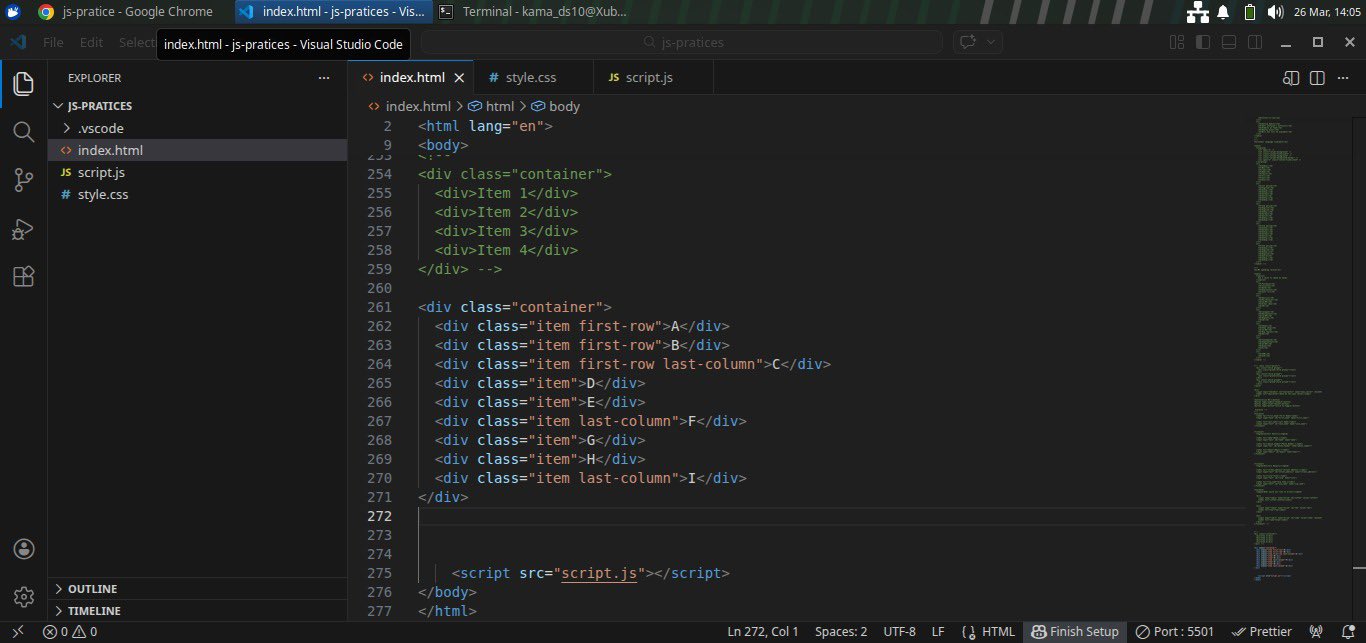Open the Accounts menu icon

[23, 549]
